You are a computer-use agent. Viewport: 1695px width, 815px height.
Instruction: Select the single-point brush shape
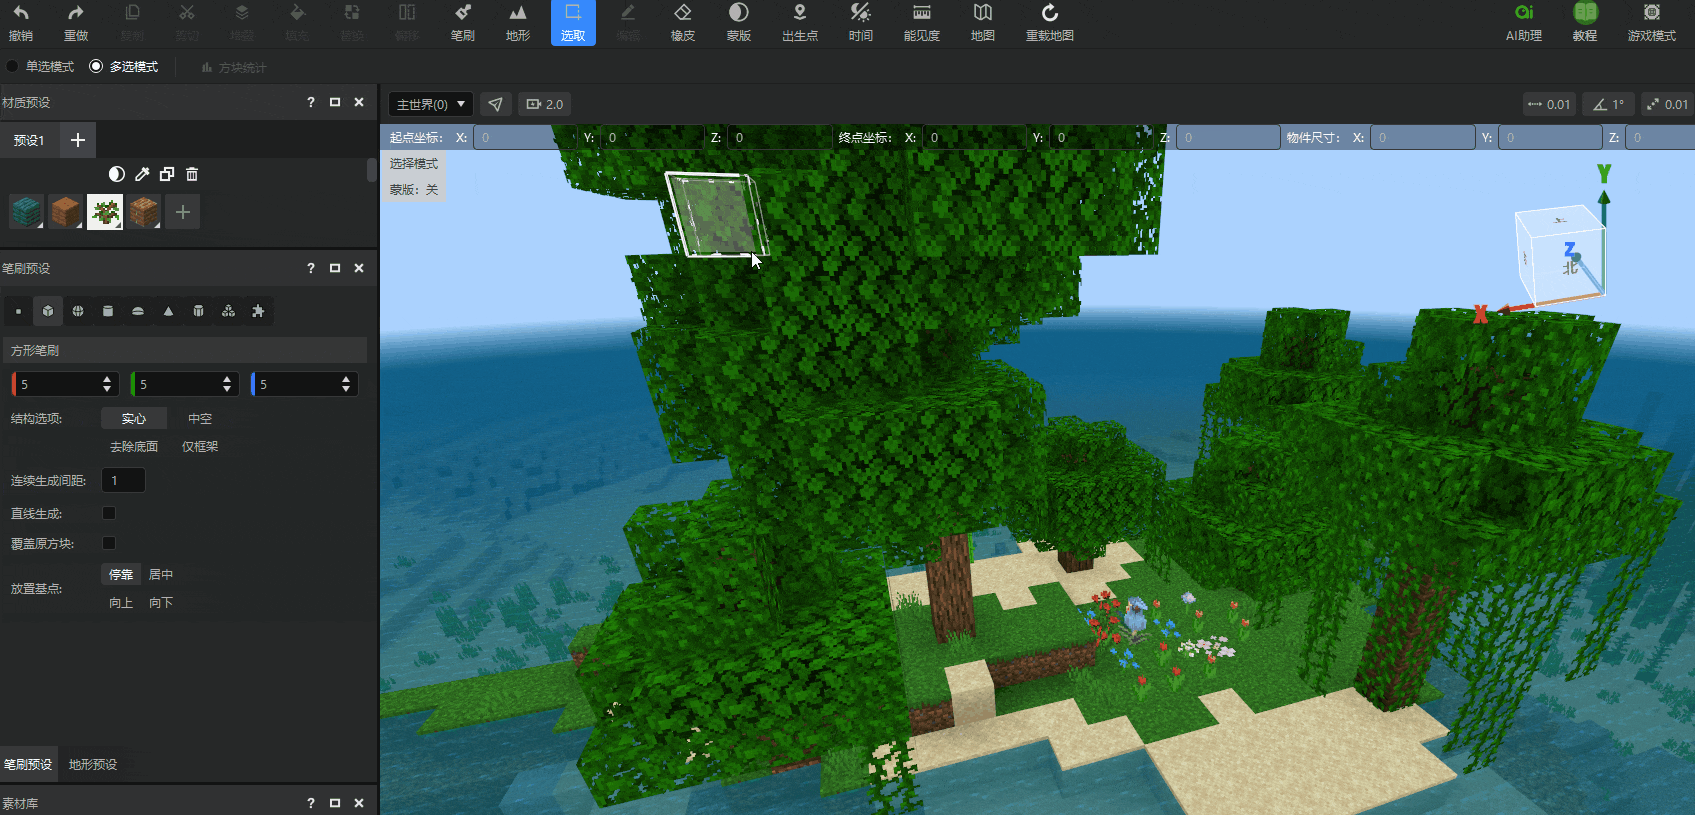click(x=18, y=311)
